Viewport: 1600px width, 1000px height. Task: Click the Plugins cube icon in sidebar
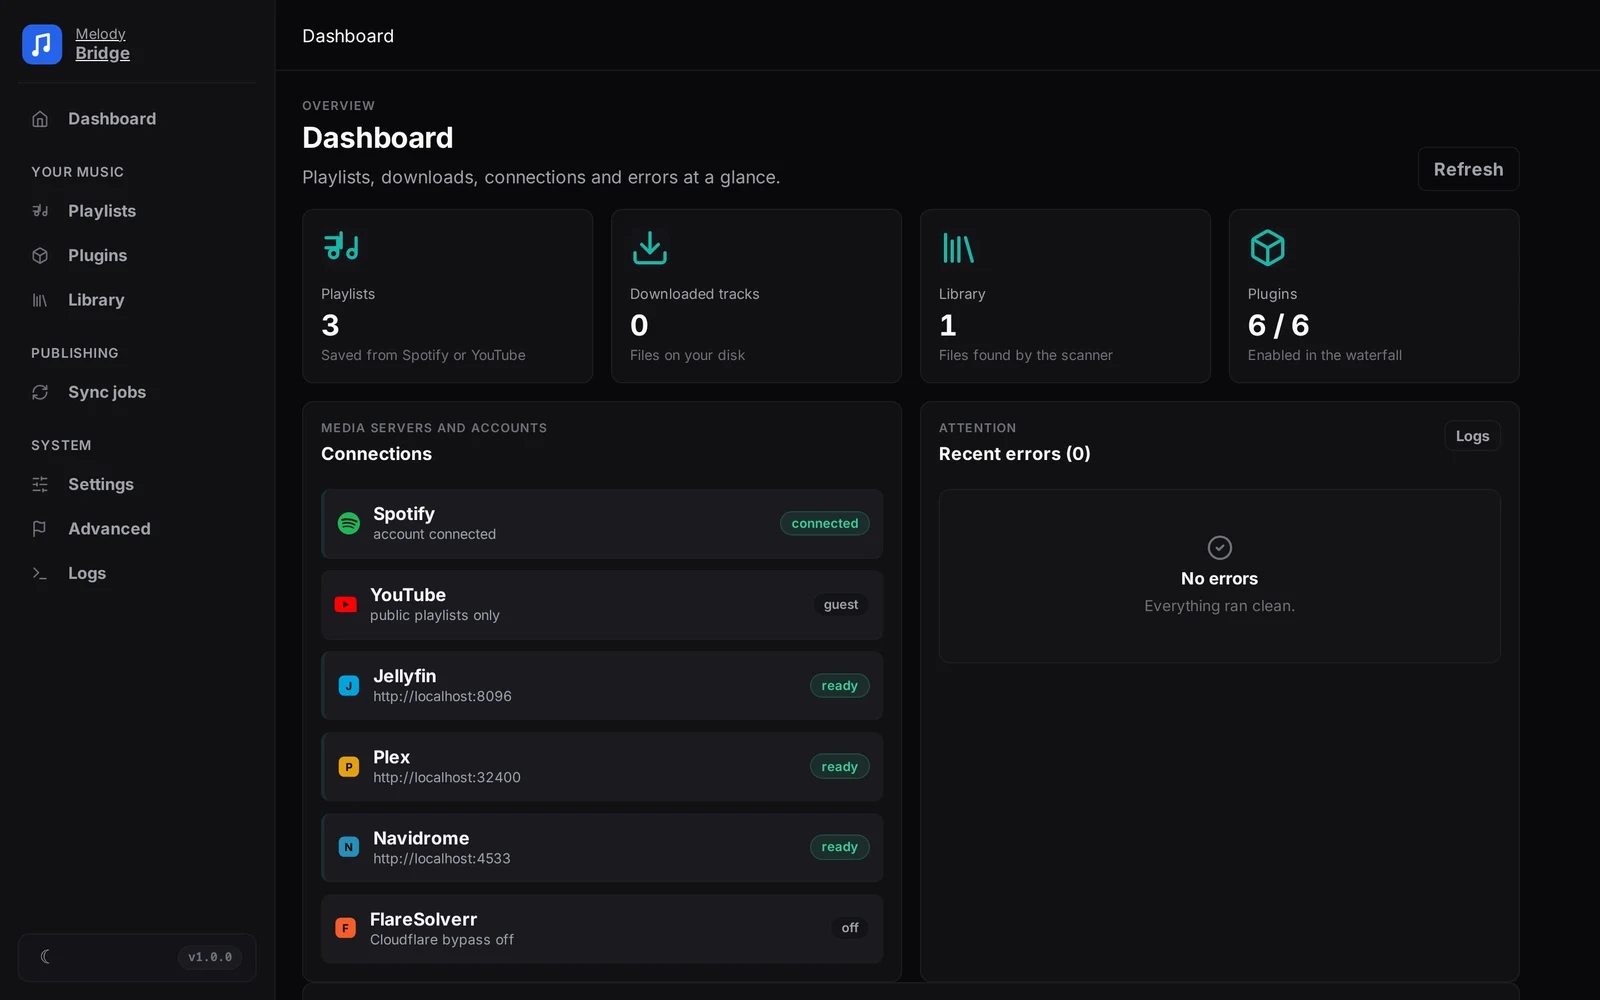[40, 255]
